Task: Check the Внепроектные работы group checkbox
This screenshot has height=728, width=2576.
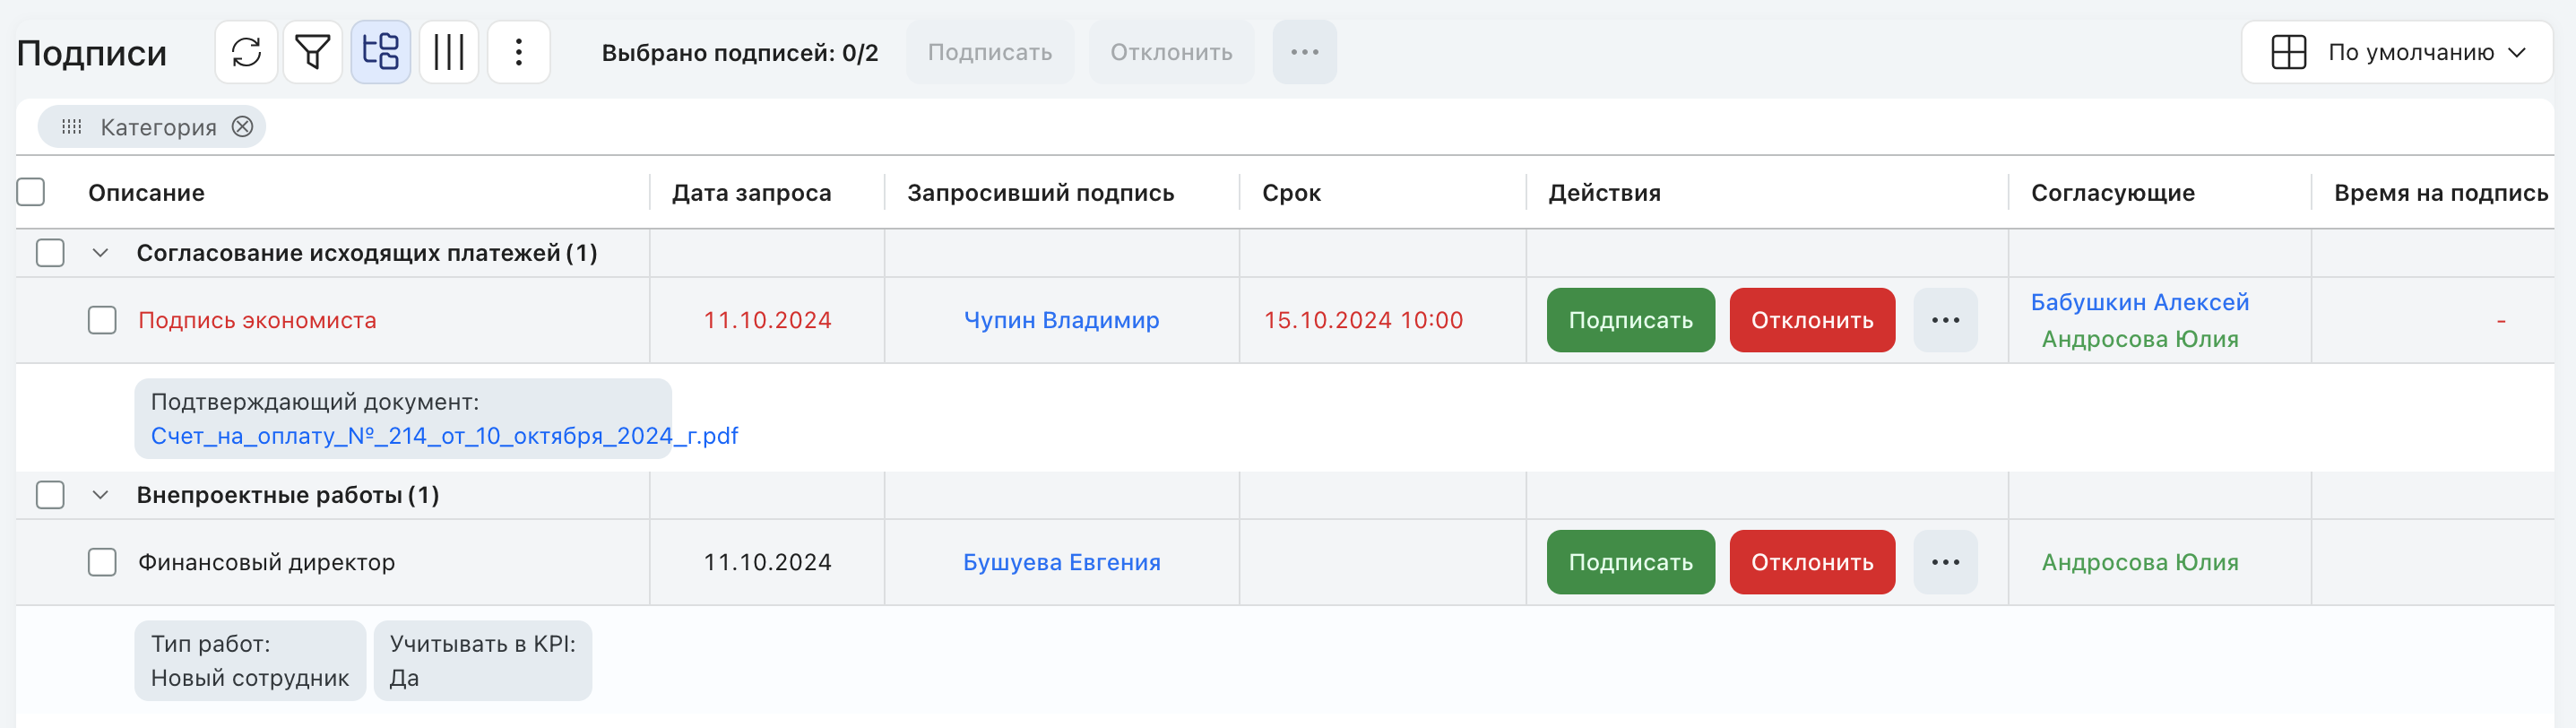Action: coord(50,495)
